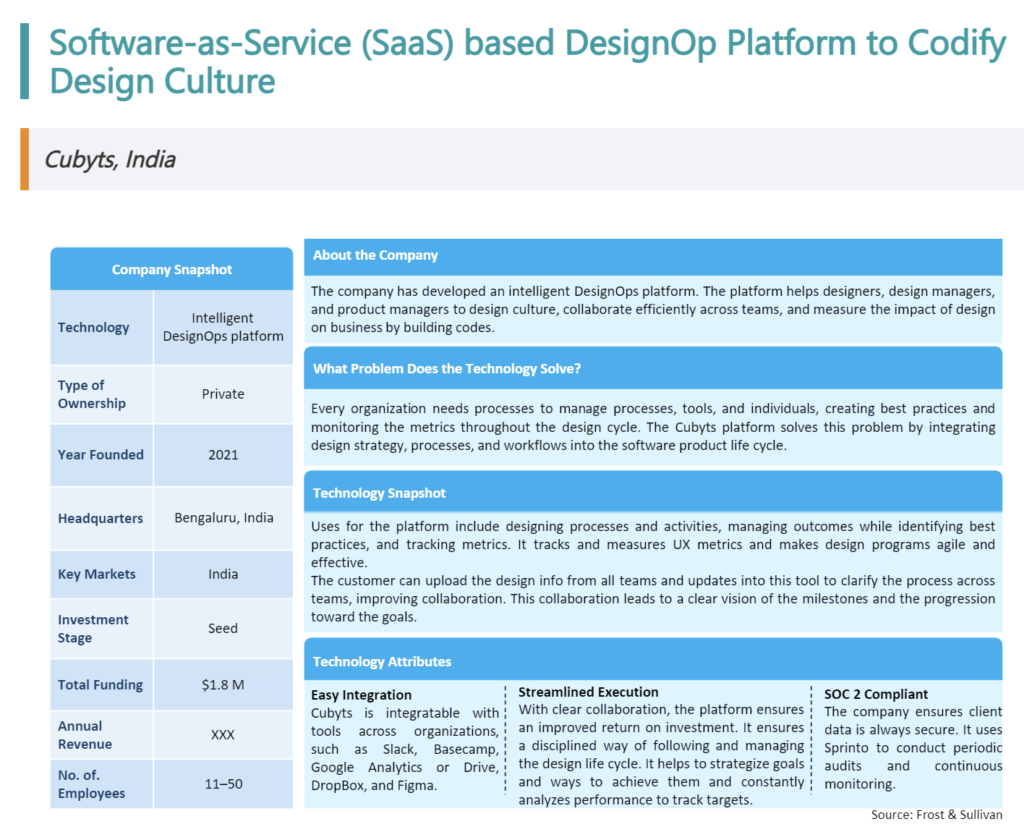Screen dimensions: 1024x832
Task: Click the '11–50' employees value
Action: pos(223,784)
